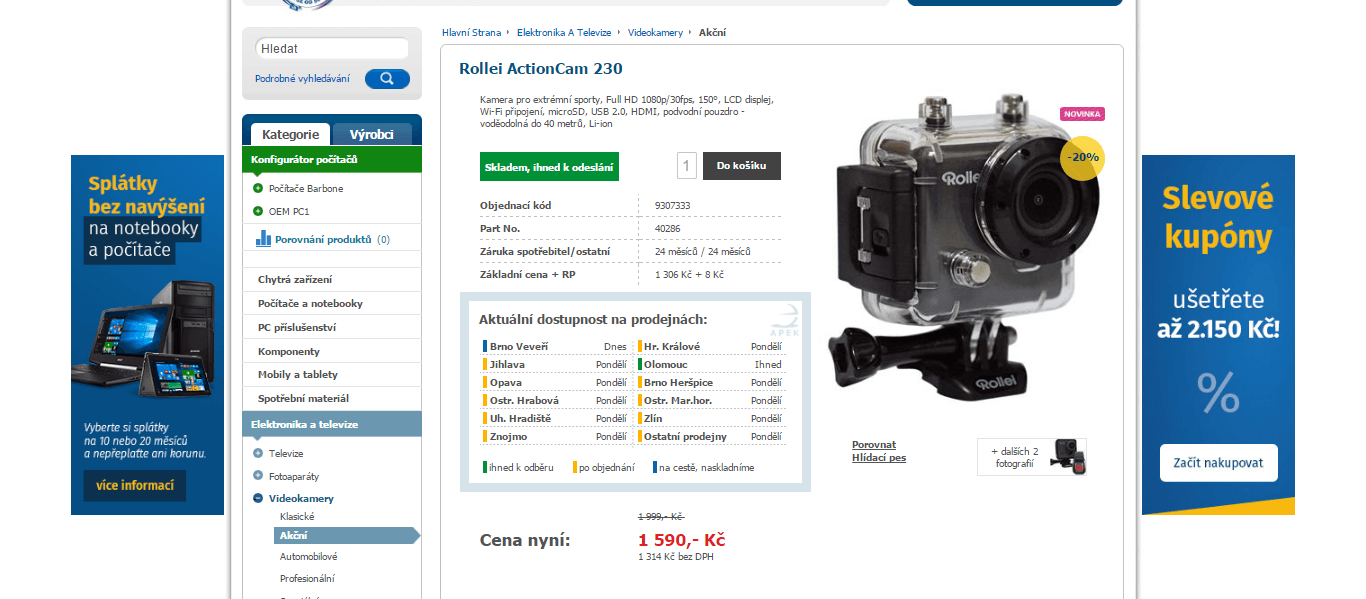1366x599 pixels.
Task: Select Olomouc store row
Action: [x=711, y=365]
